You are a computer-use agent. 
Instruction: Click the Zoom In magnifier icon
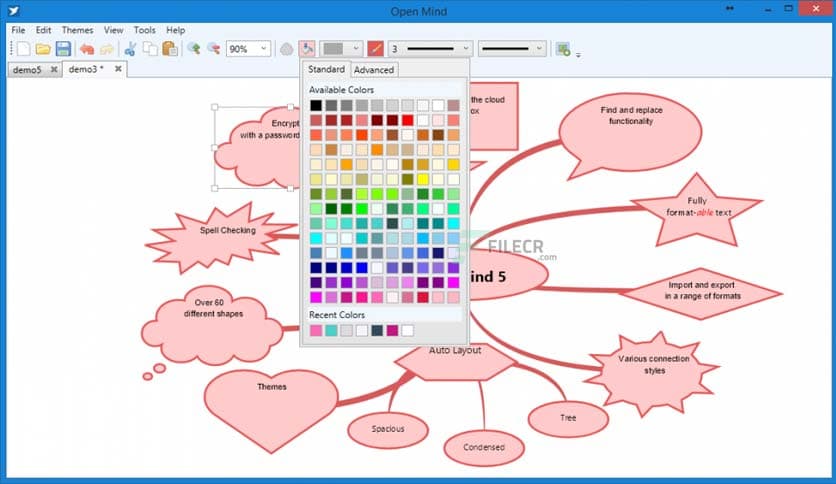click(x=194, y=49)
